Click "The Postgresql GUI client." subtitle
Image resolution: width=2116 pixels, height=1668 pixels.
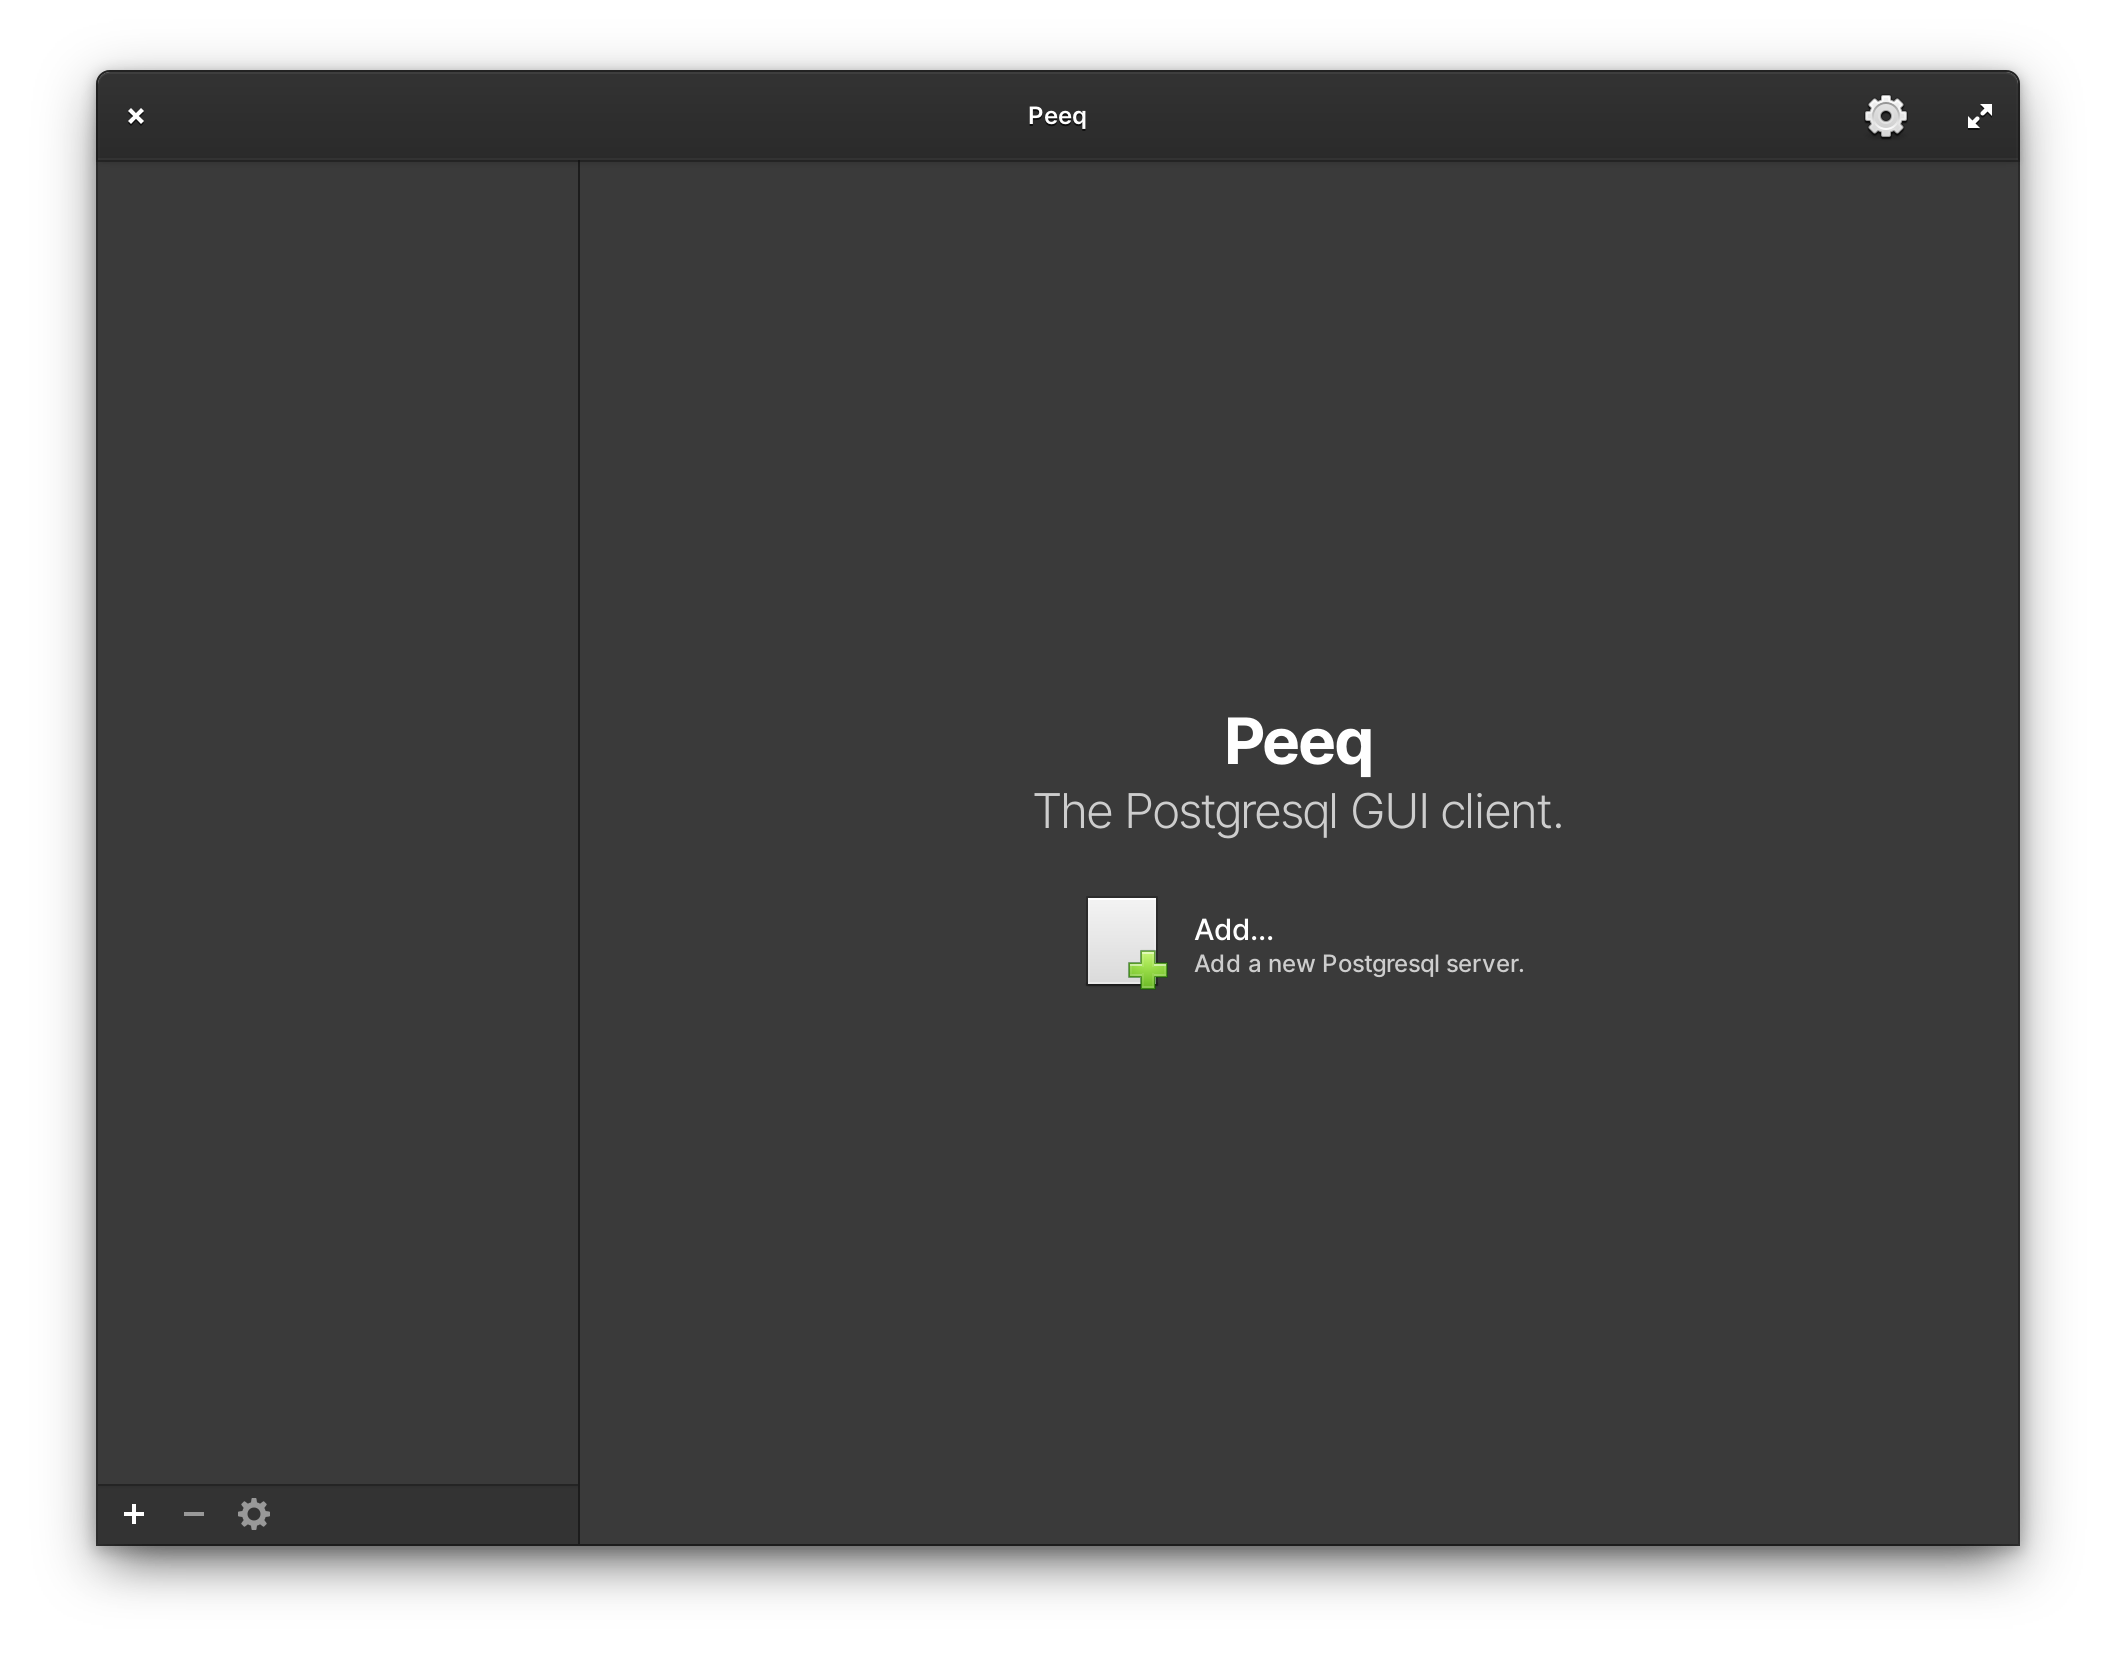coord(1297,811)
